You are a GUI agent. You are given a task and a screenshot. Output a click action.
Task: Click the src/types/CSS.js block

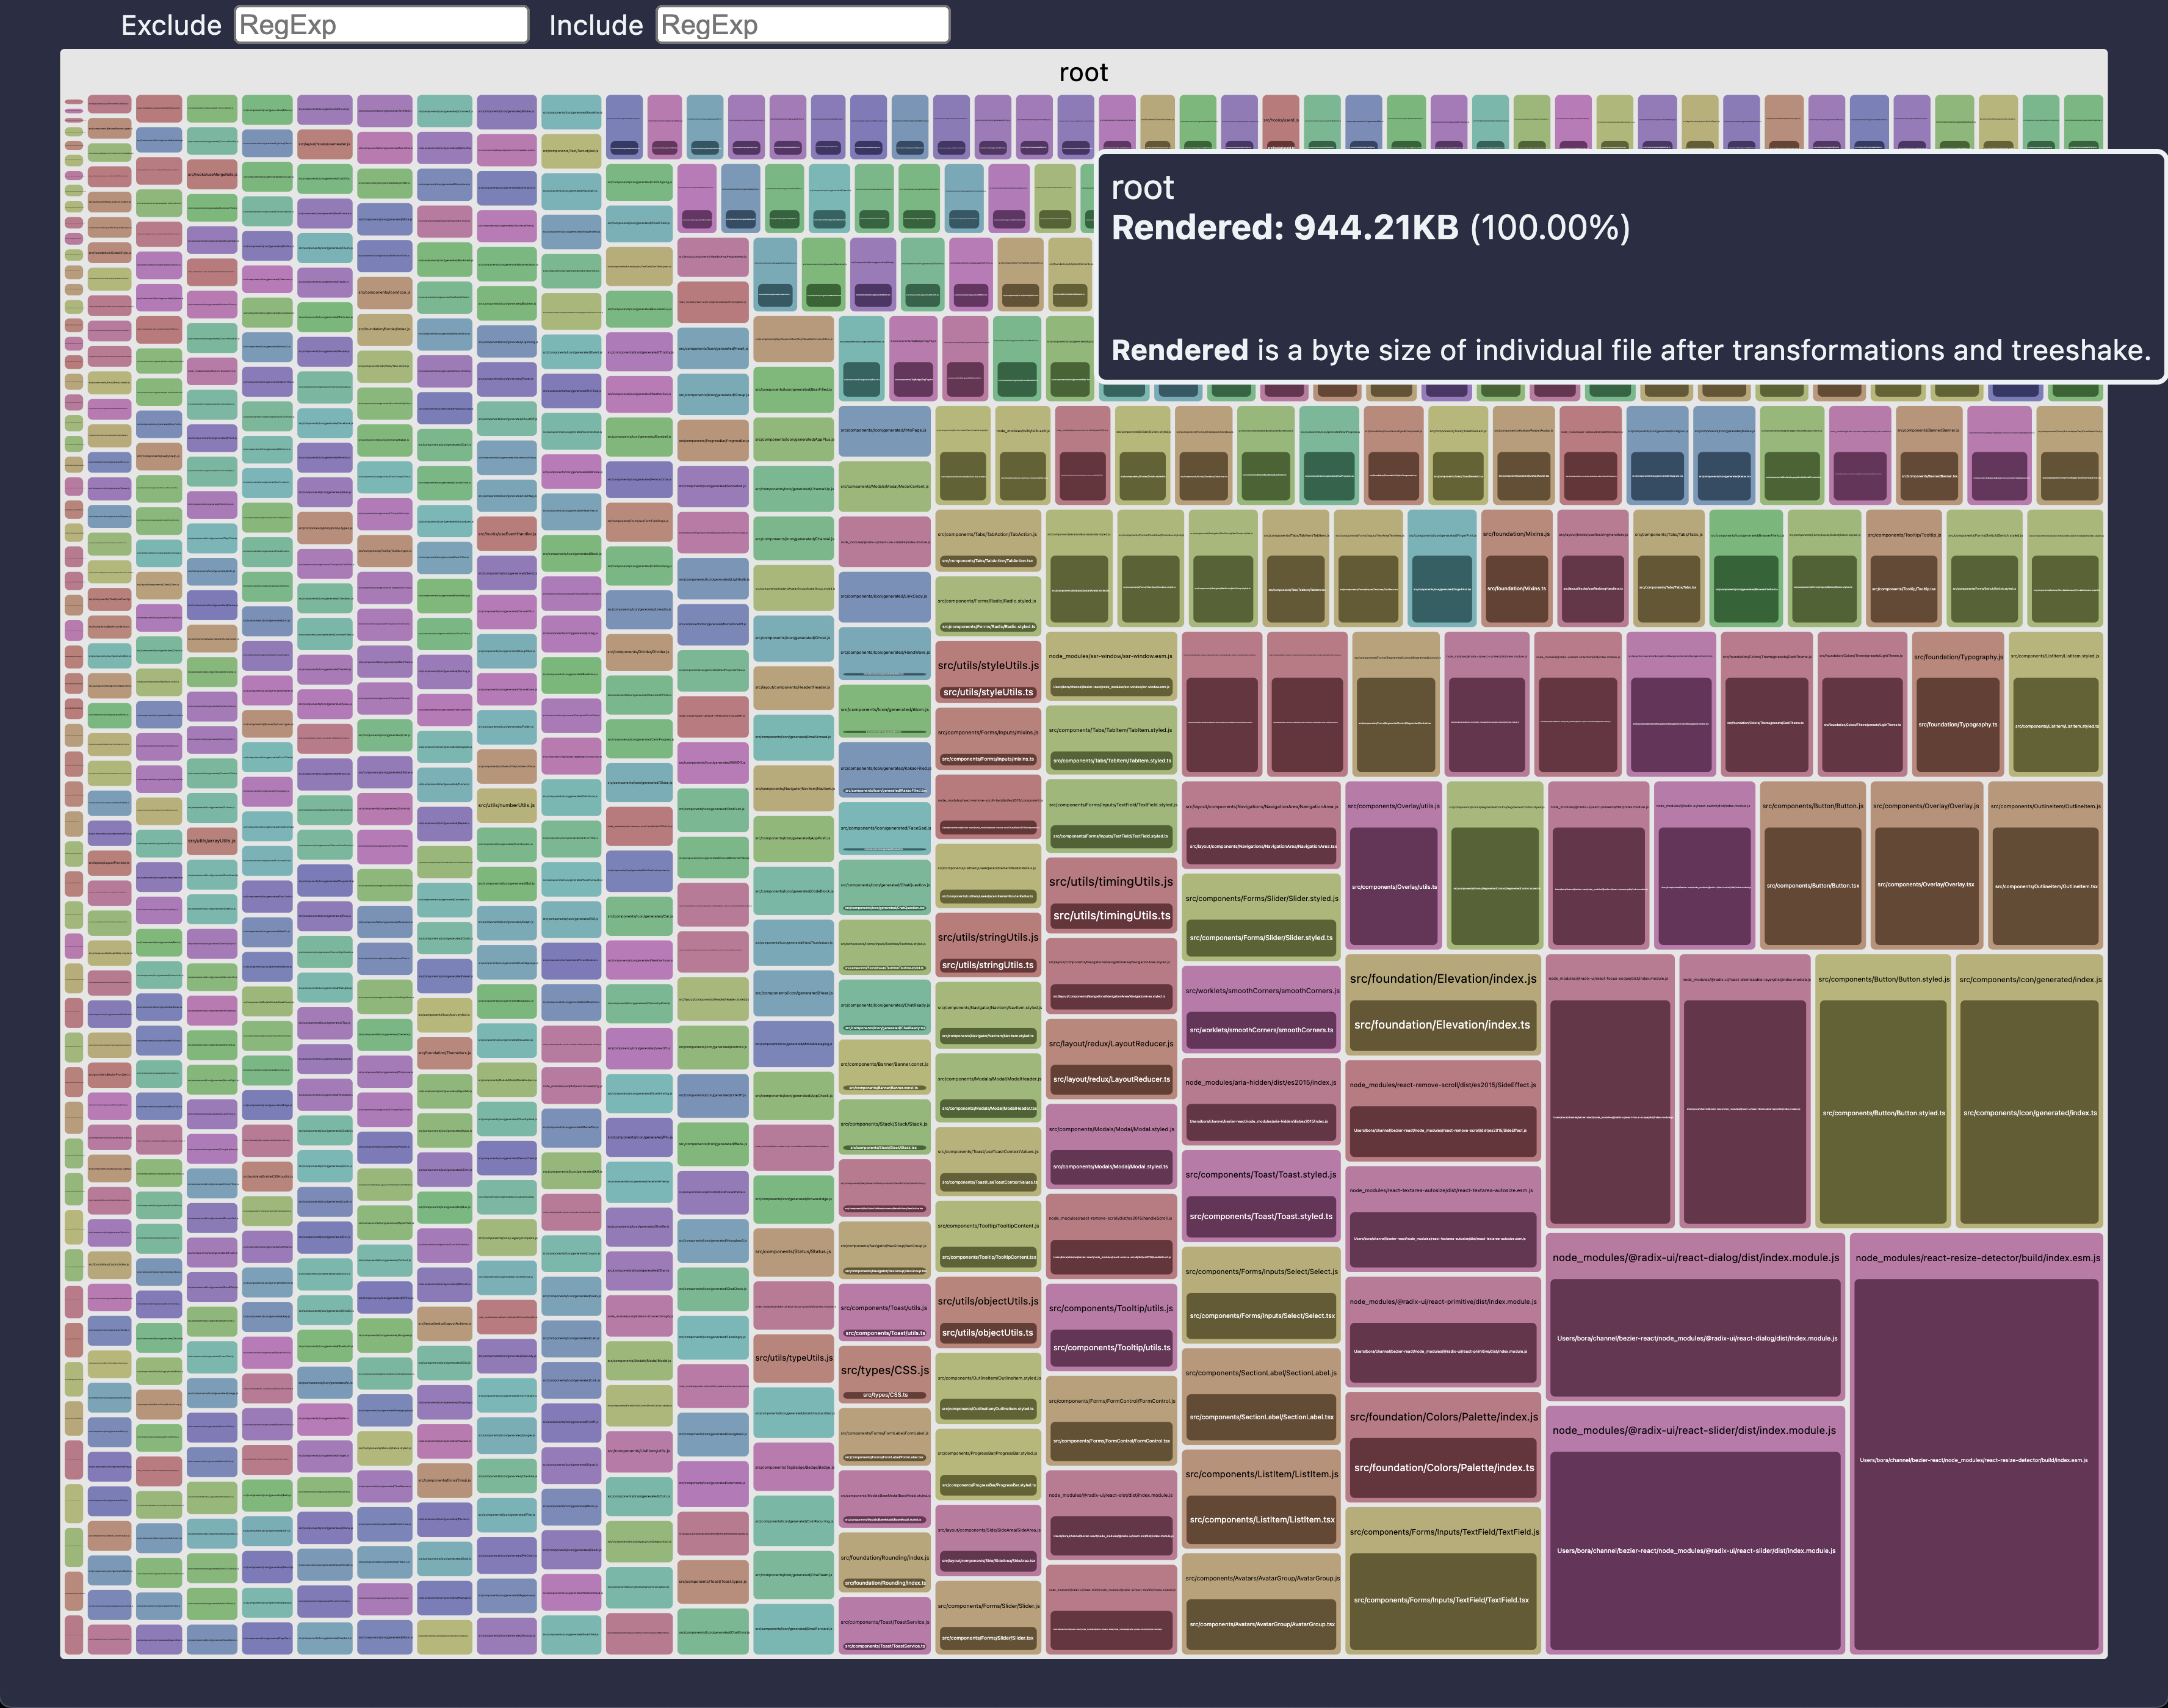tap(885, 1371)
